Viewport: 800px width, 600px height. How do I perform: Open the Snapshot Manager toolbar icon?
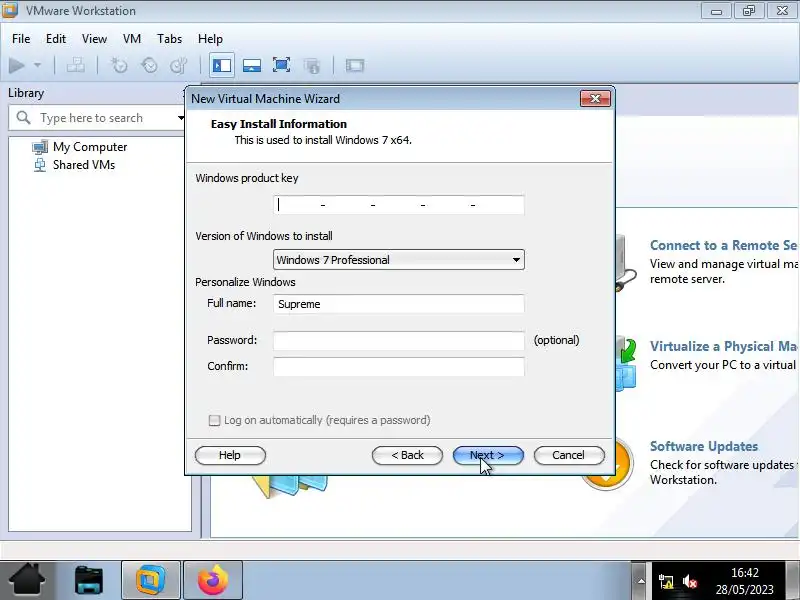pyautogui.click(x=179, y=65)
